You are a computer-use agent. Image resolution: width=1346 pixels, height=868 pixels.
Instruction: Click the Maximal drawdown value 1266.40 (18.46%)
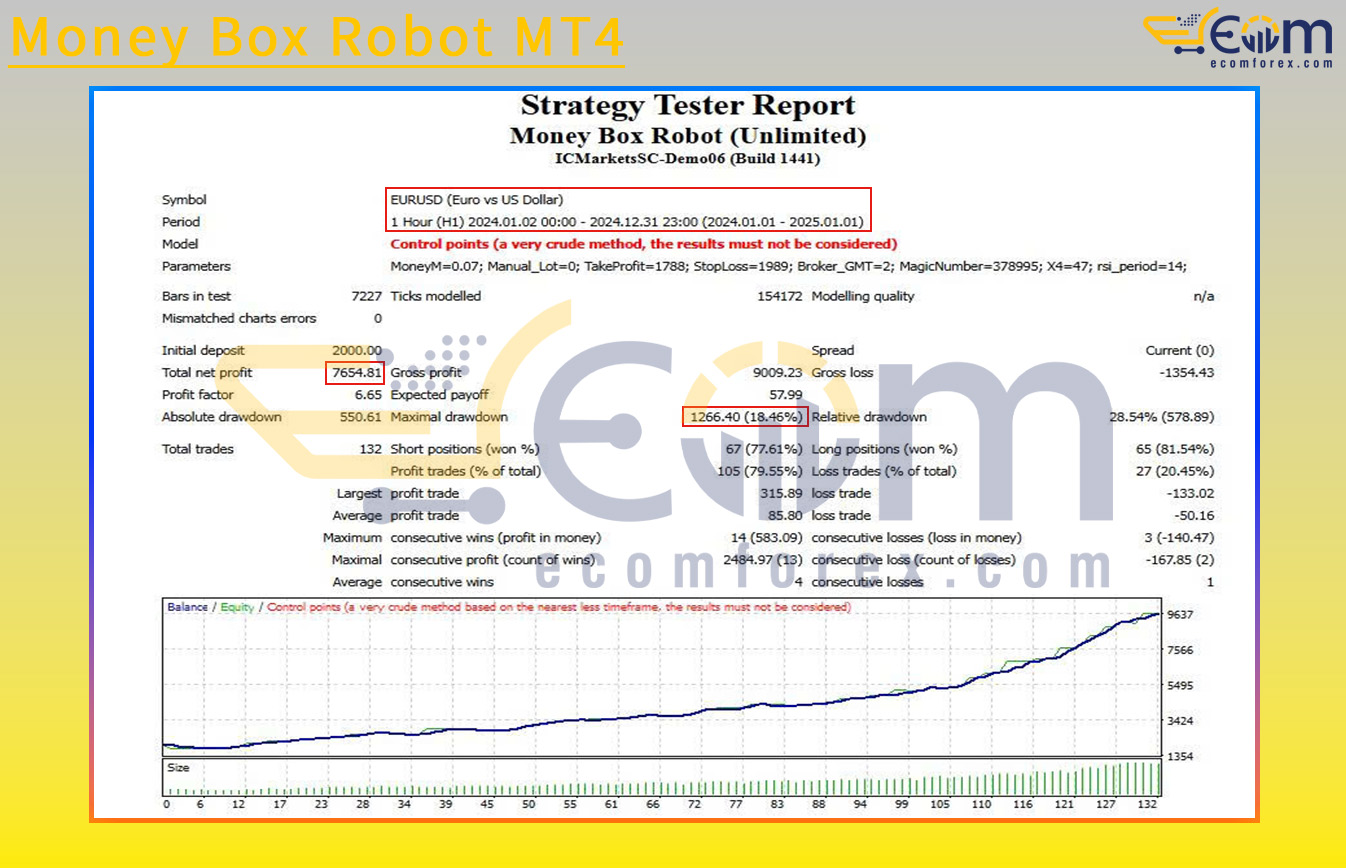(745, 417)
